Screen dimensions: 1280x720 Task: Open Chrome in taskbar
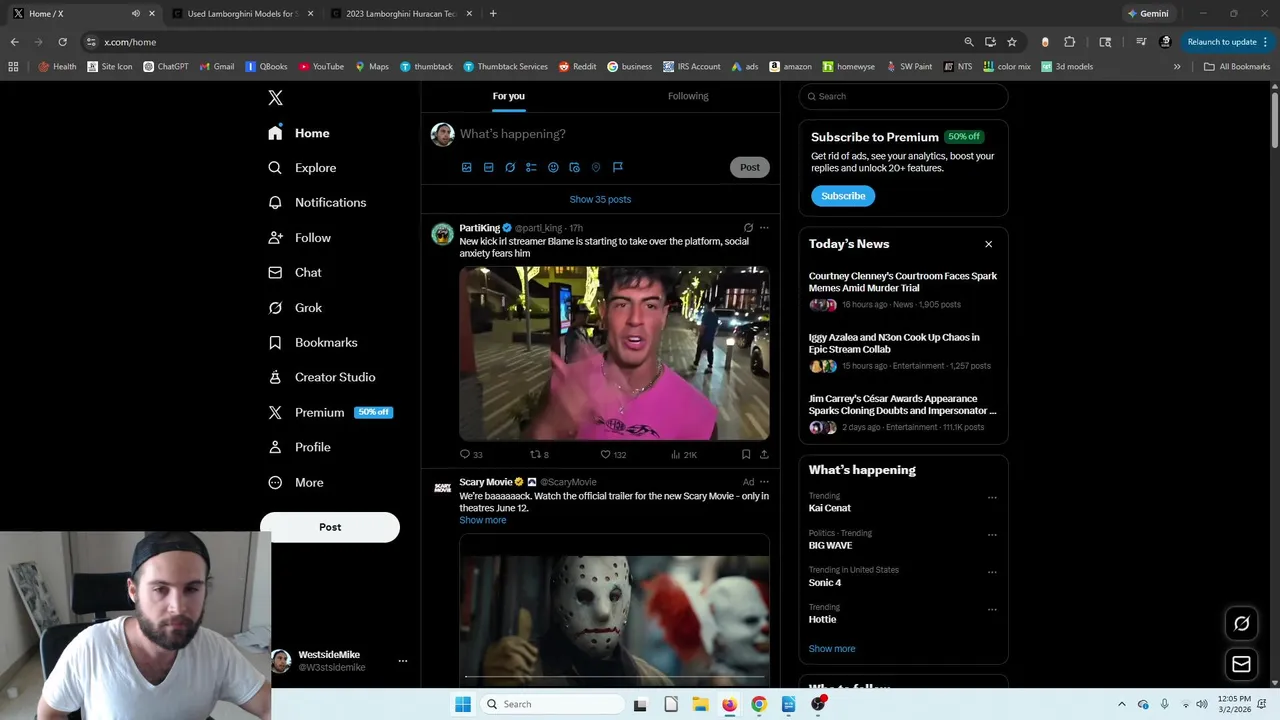[759, 704]
